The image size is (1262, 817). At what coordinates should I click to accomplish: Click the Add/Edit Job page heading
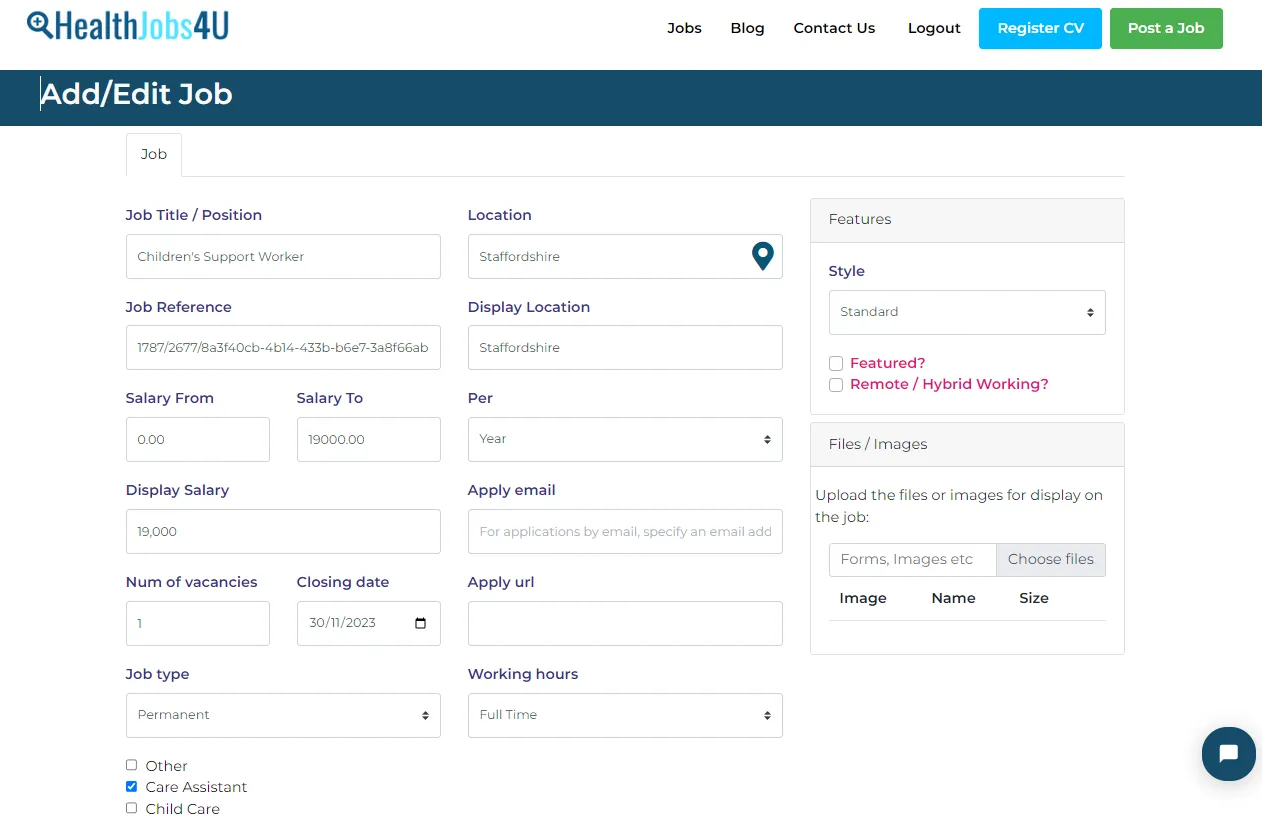coord(137,94)
